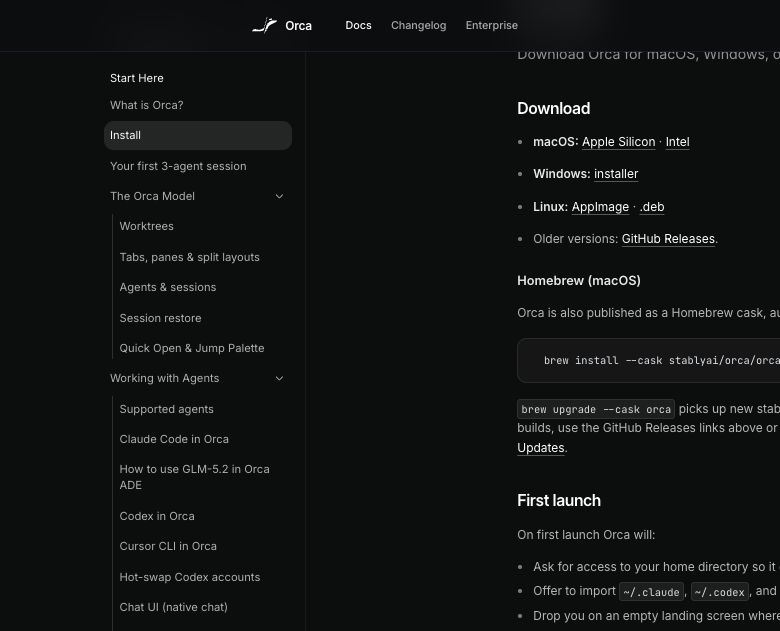Open the Docs navigation item
This screenshot has height=631, width=780.
(358, 25)
